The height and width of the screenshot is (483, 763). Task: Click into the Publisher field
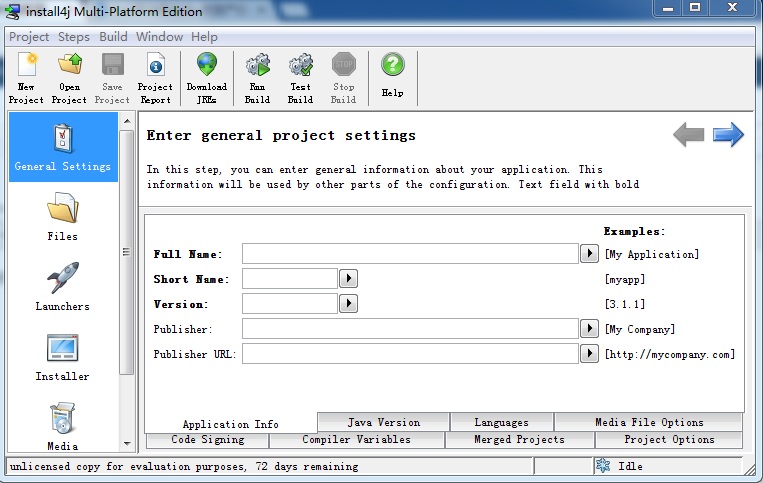click(x=410, y=328)
